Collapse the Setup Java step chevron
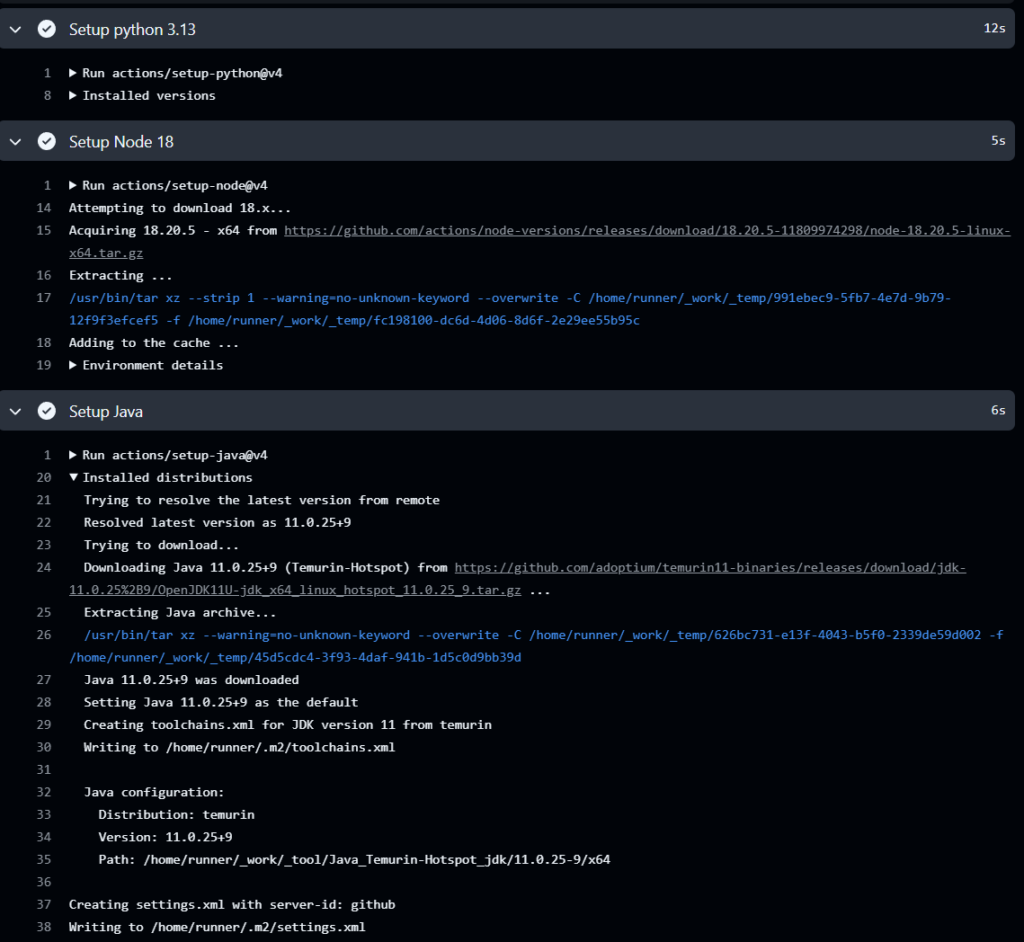1024x942 pixels. pos(16,412)
